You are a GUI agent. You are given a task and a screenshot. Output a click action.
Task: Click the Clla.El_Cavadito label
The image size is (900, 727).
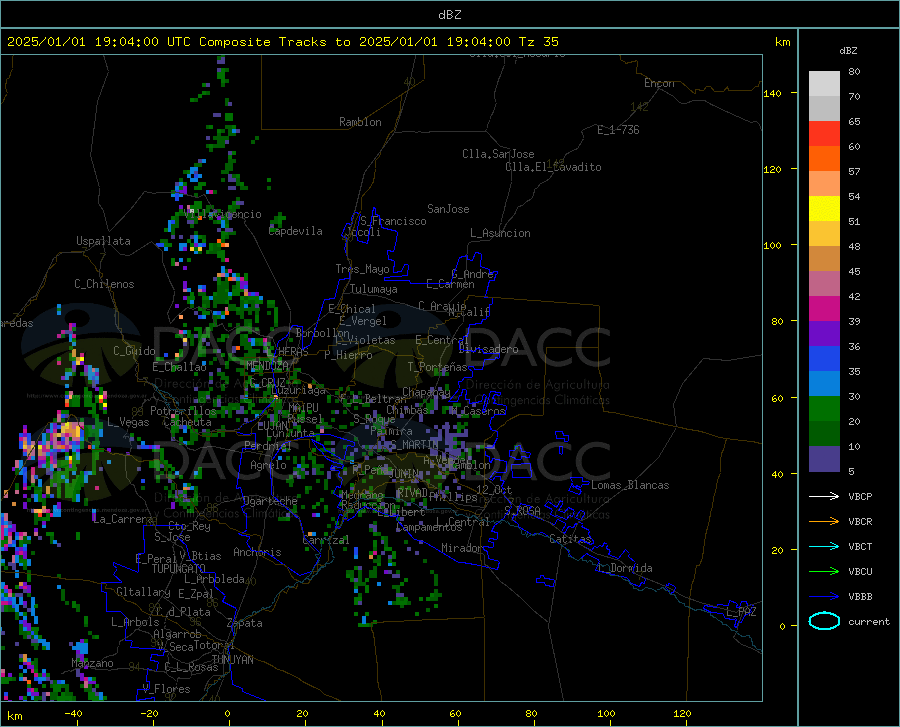pyautogui.click(x=553, y=167)
